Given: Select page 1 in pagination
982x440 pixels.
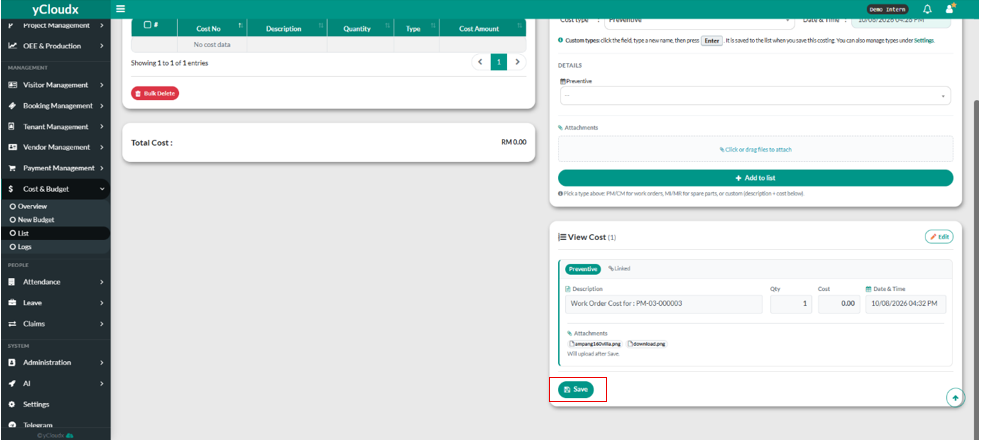Looking at the screenshot, I should pyautogui.click(x=499, y=62).
